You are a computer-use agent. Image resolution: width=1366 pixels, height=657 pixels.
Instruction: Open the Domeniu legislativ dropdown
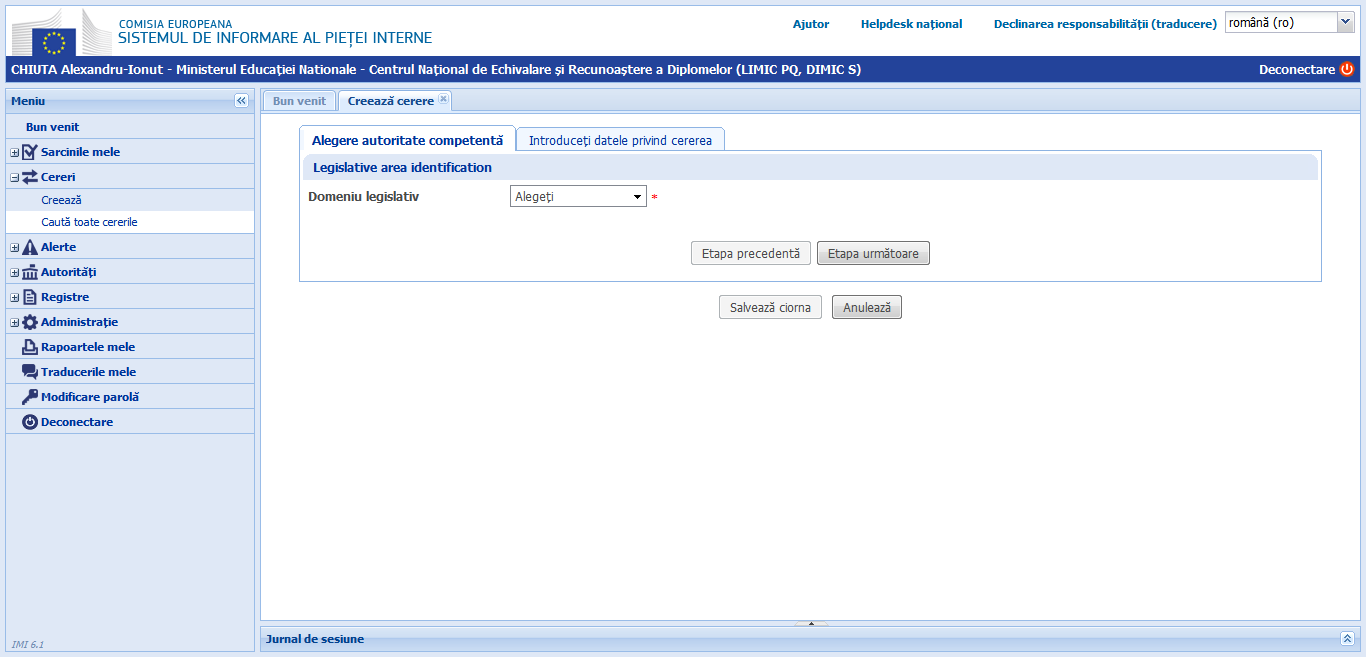click(578, 197)
